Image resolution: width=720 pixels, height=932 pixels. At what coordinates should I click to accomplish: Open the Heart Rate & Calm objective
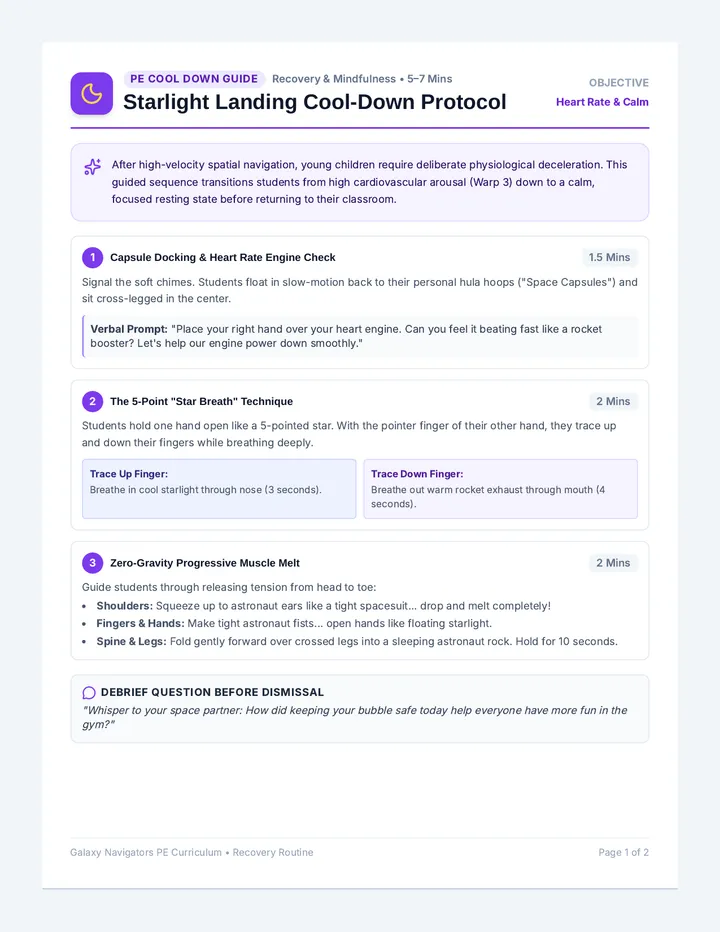pyautogui.click(x=602, y=102)
